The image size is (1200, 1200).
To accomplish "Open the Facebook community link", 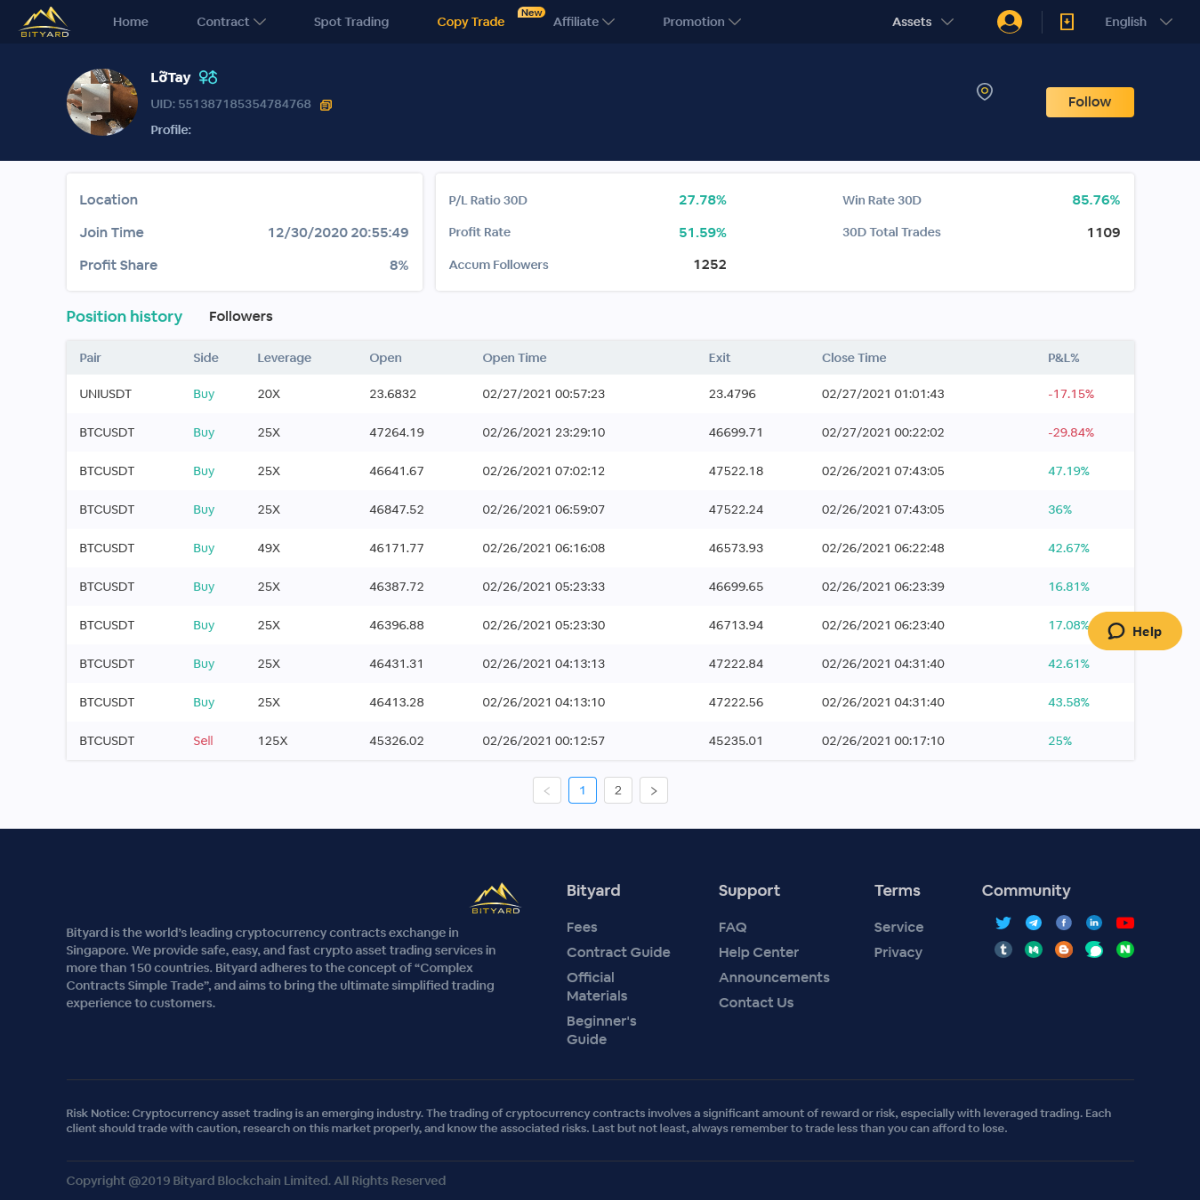I will (1064, 923).
